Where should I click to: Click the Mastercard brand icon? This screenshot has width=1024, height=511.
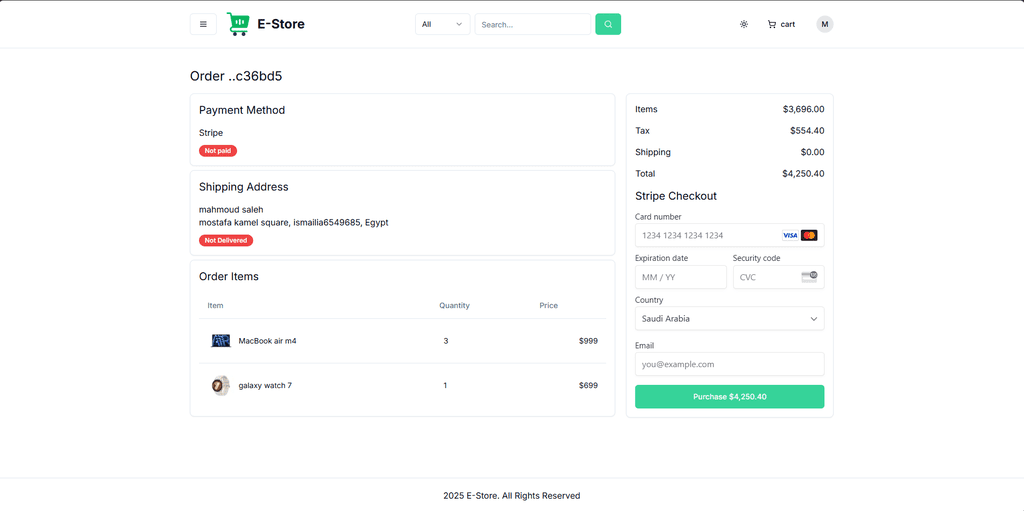pos(809,235)
